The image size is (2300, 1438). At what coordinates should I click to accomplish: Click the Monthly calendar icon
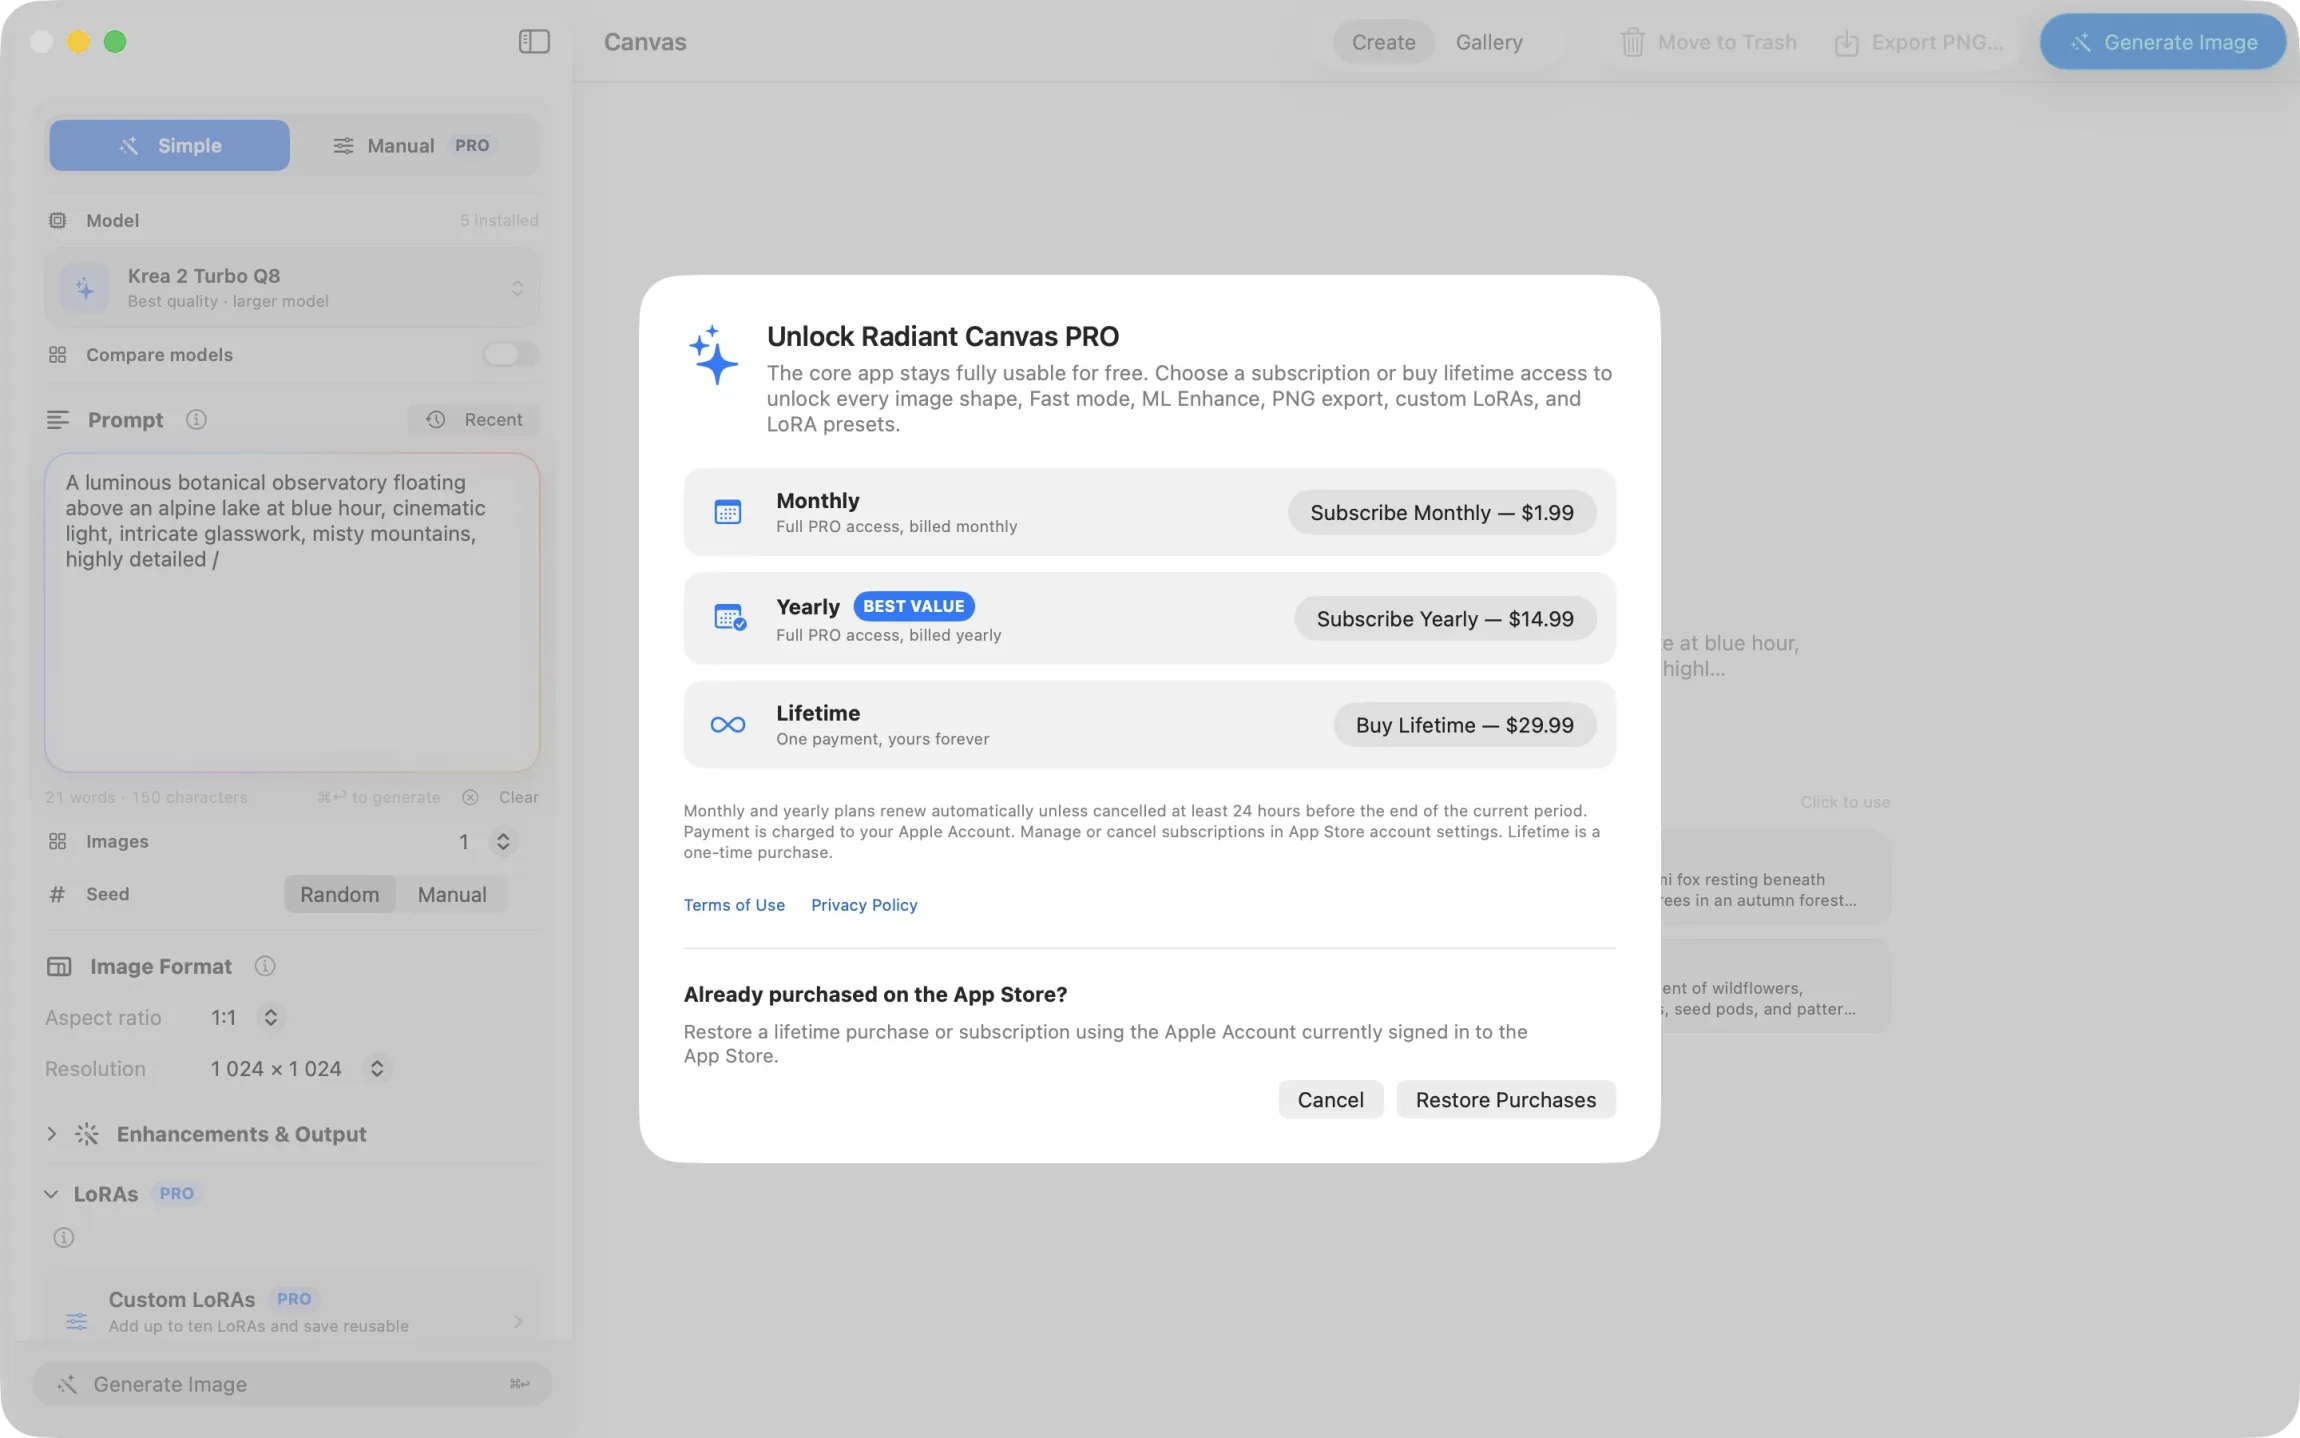pos(728,512)
